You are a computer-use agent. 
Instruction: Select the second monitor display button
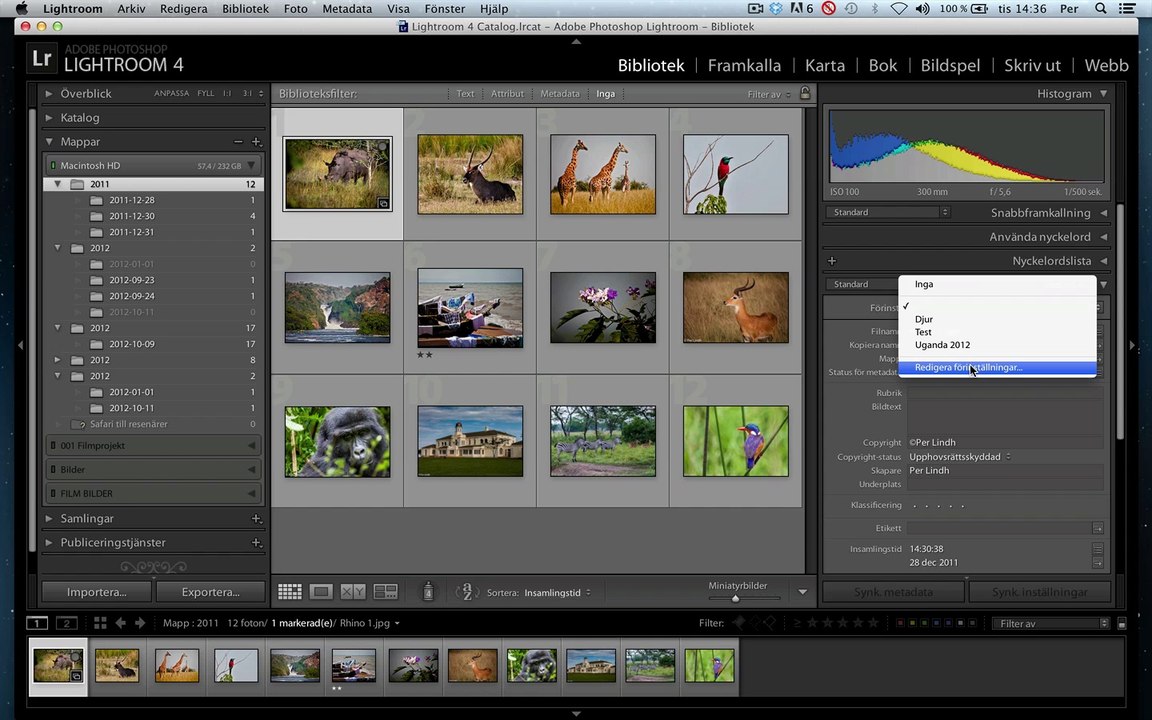click(x=66, y=623)
